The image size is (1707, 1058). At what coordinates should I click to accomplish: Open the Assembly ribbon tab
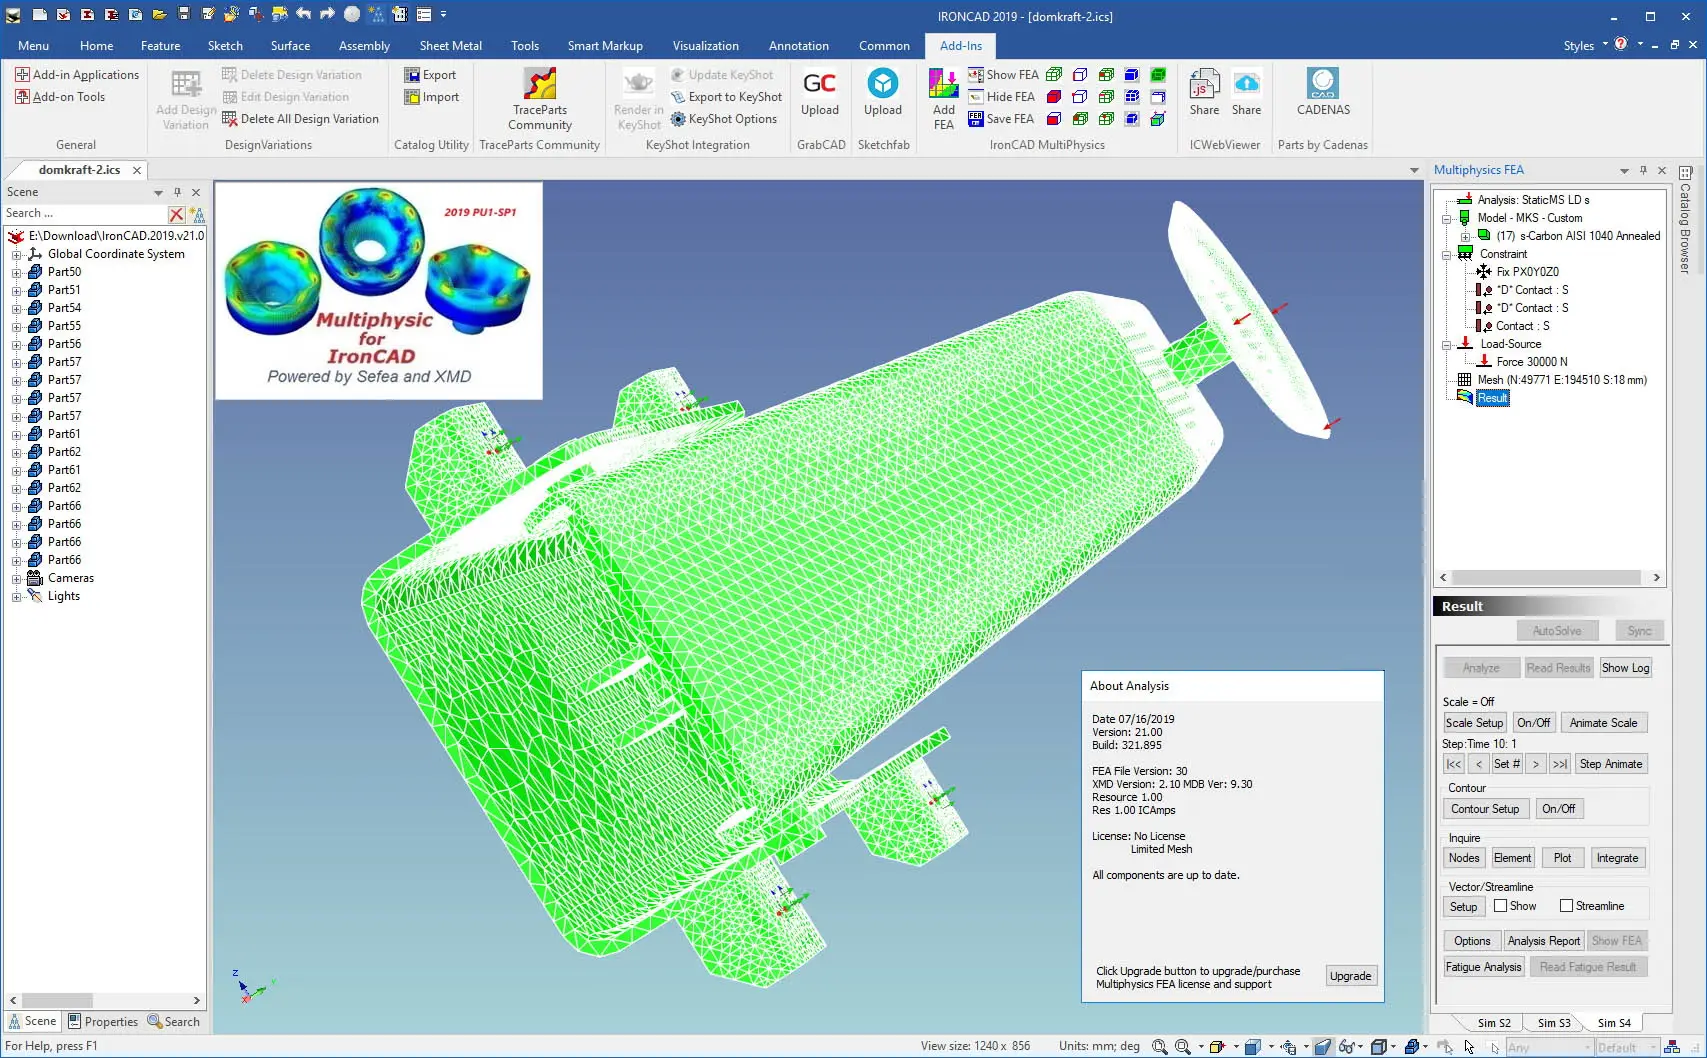click(364, 45)
